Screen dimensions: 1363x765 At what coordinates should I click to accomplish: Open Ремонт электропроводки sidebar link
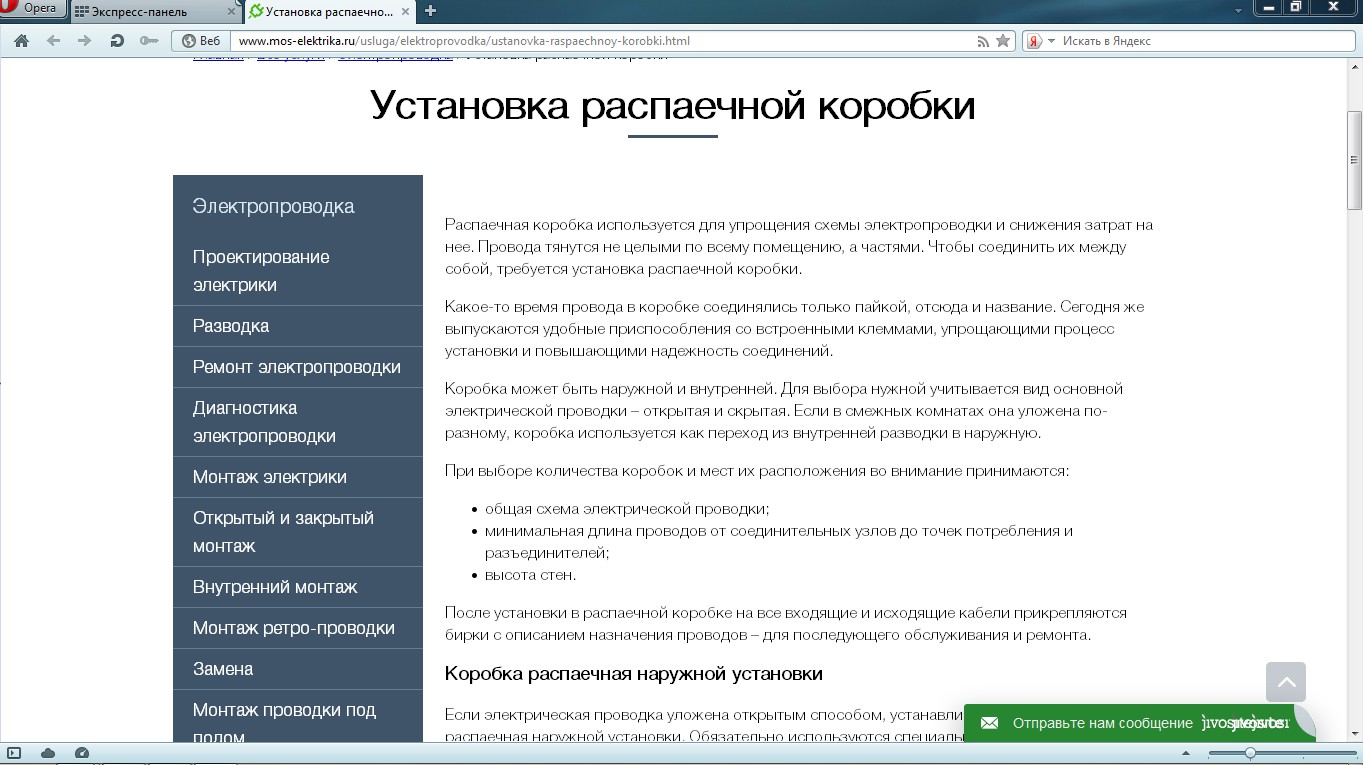pos(298,367)
